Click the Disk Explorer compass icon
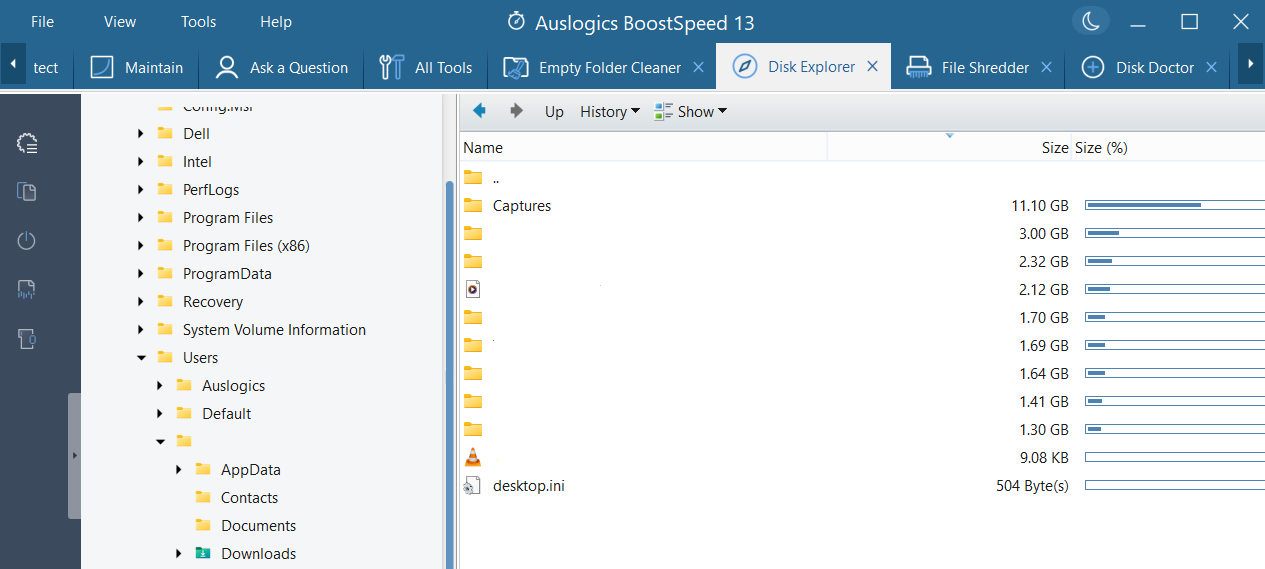 745,67
